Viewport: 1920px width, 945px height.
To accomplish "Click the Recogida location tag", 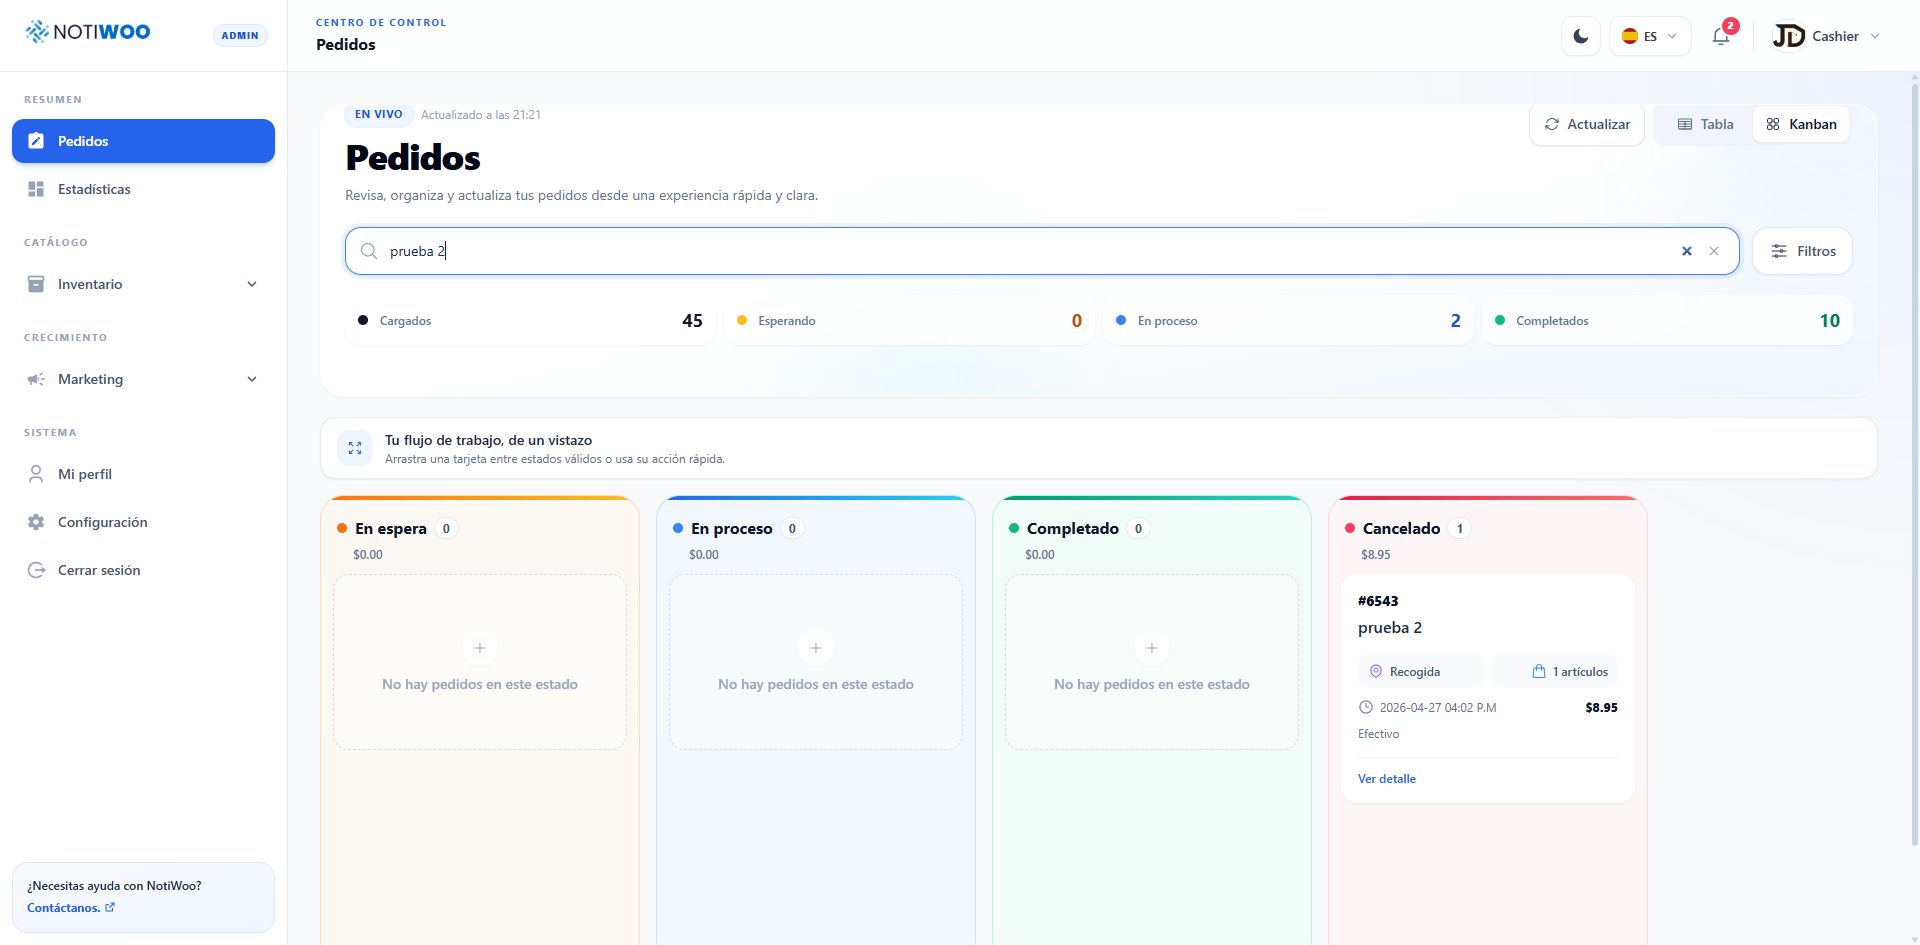I will pos(1420,672).
